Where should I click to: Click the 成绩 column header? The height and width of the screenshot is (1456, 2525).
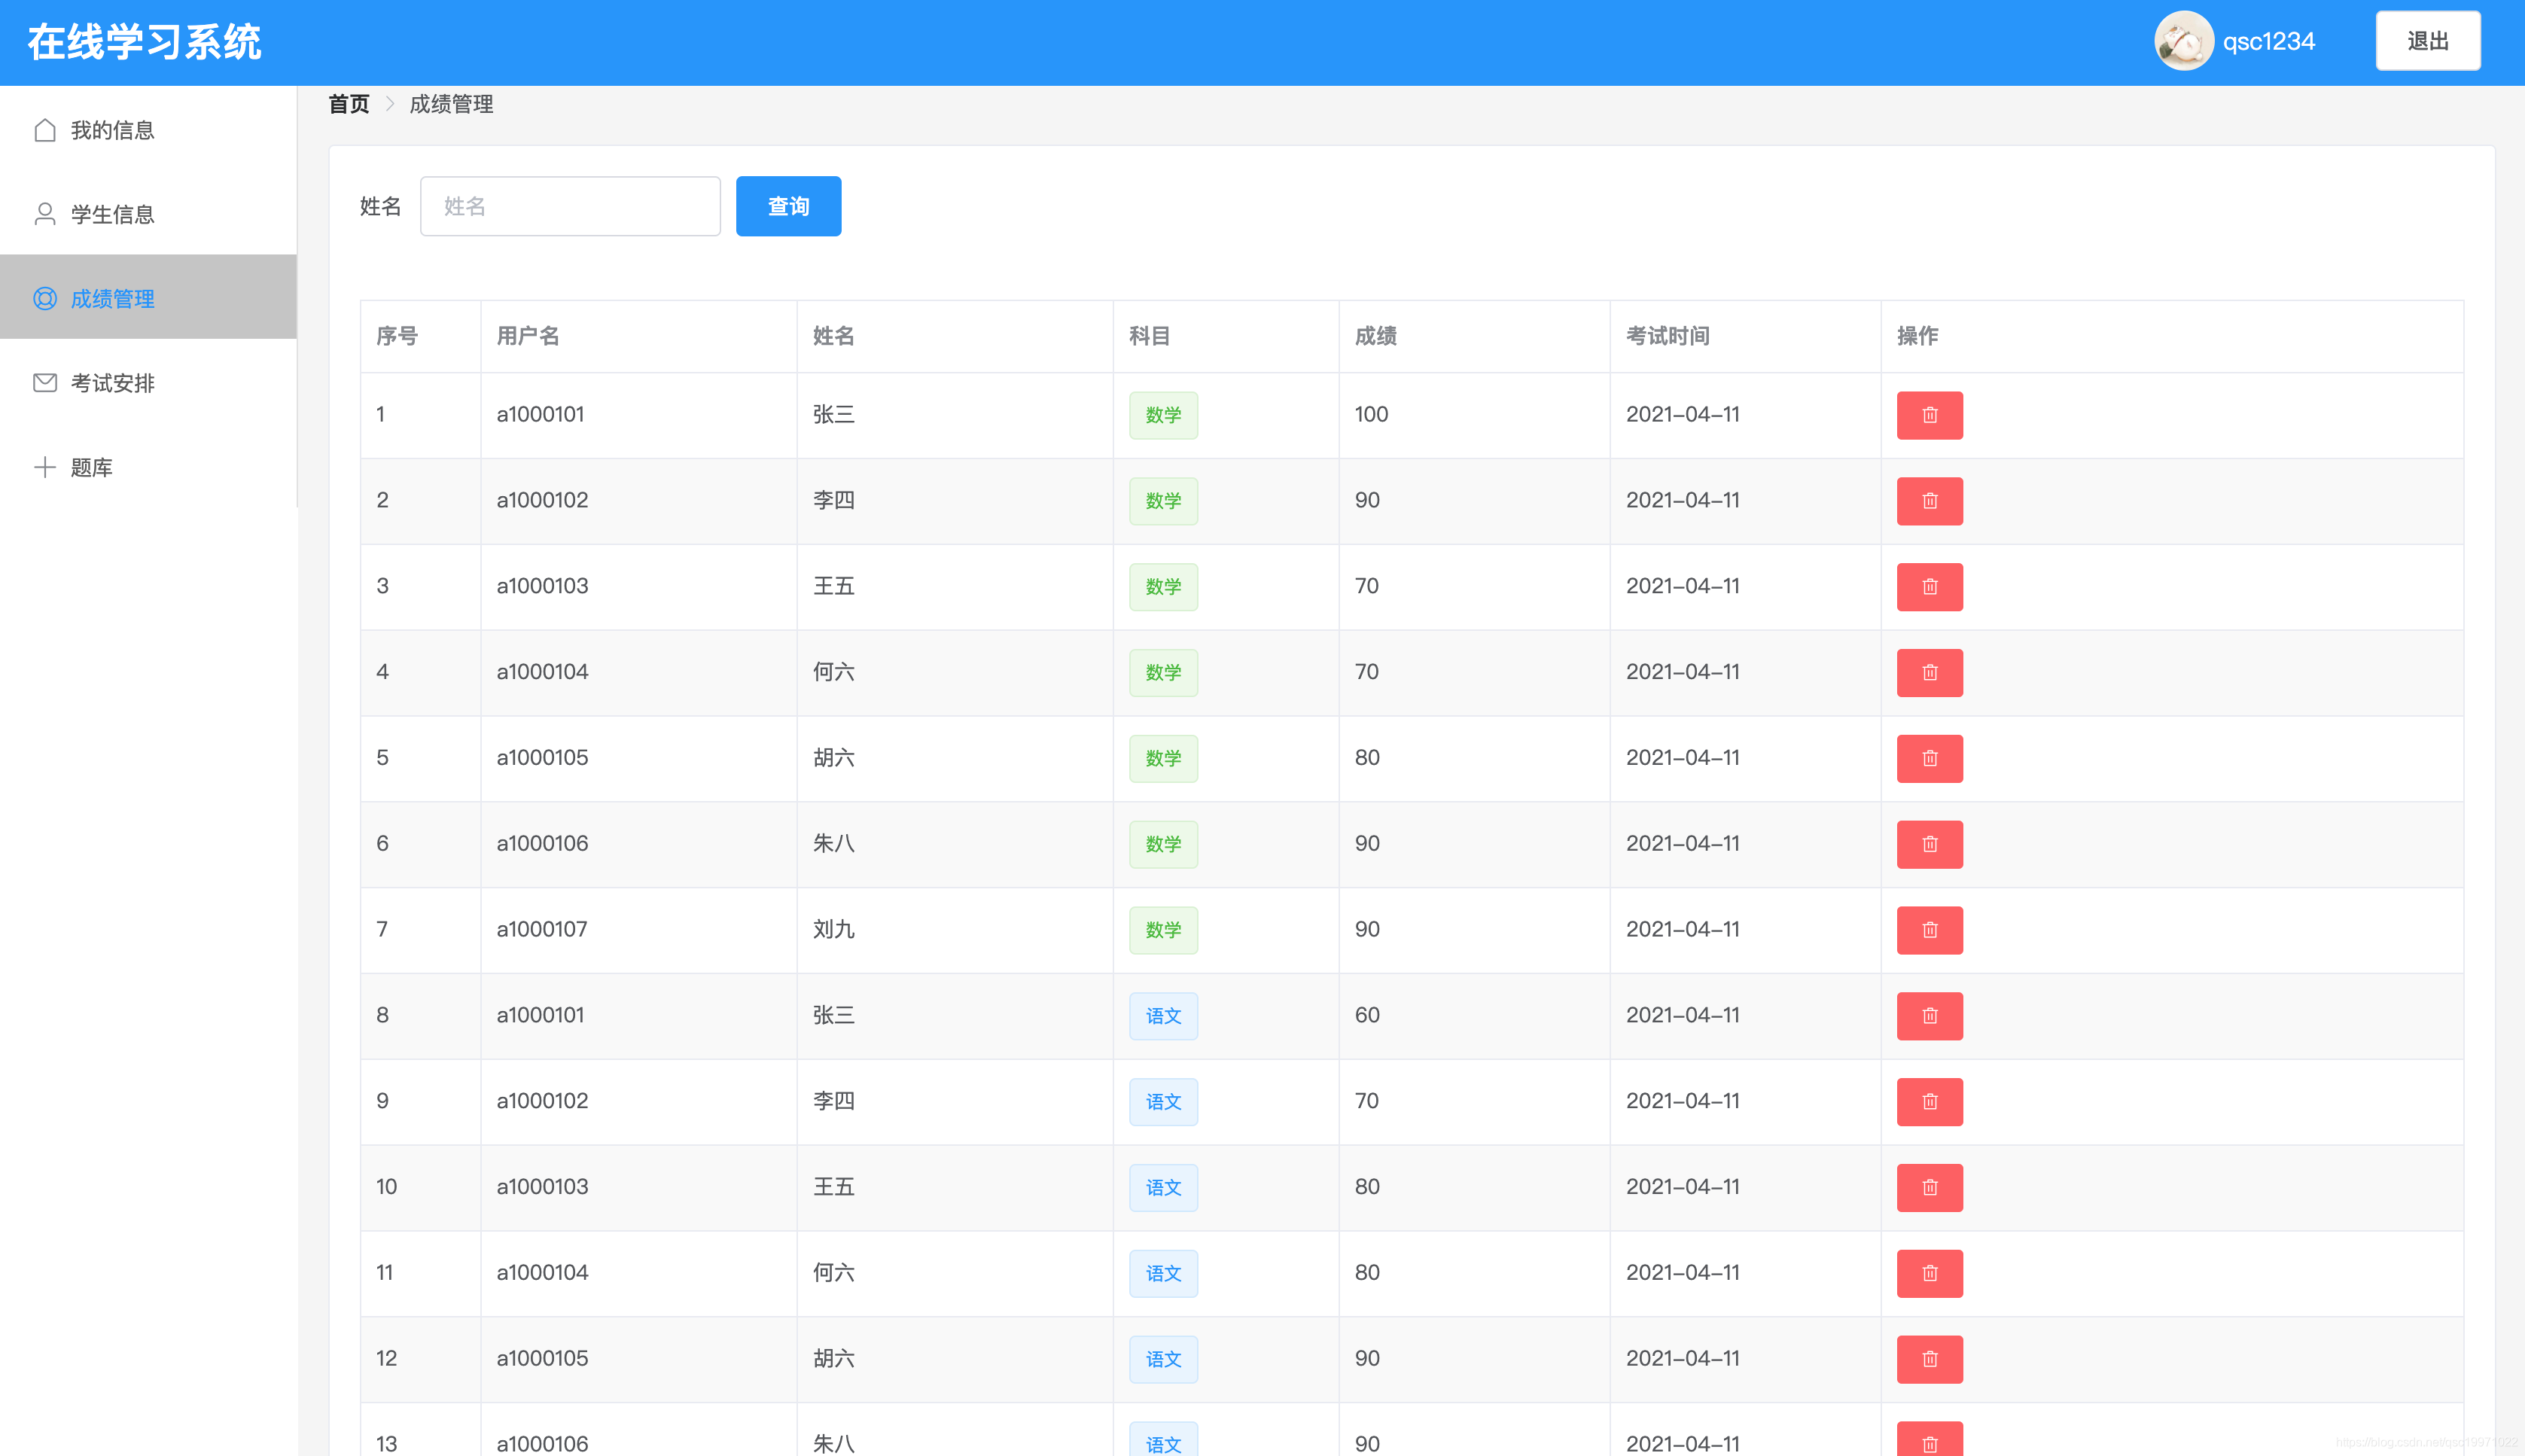pos(1375,336)
